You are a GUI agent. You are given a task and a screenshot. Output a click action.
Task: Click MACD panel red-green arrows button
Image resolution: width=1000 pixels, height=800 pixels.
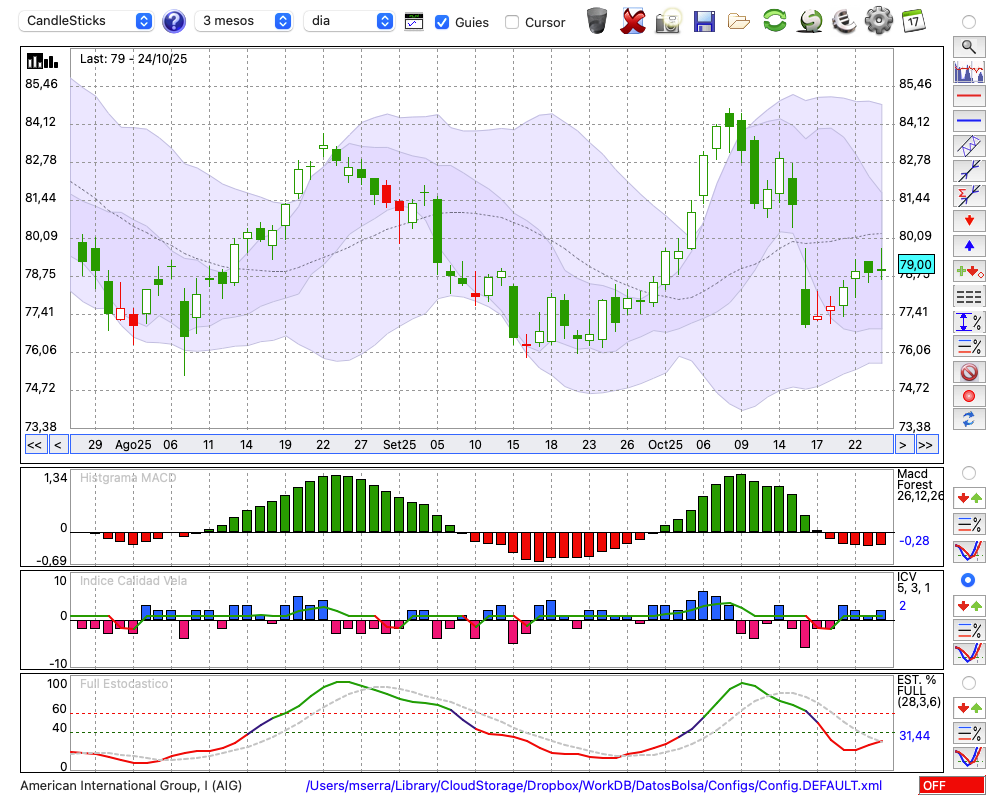[x=969, y=498]
